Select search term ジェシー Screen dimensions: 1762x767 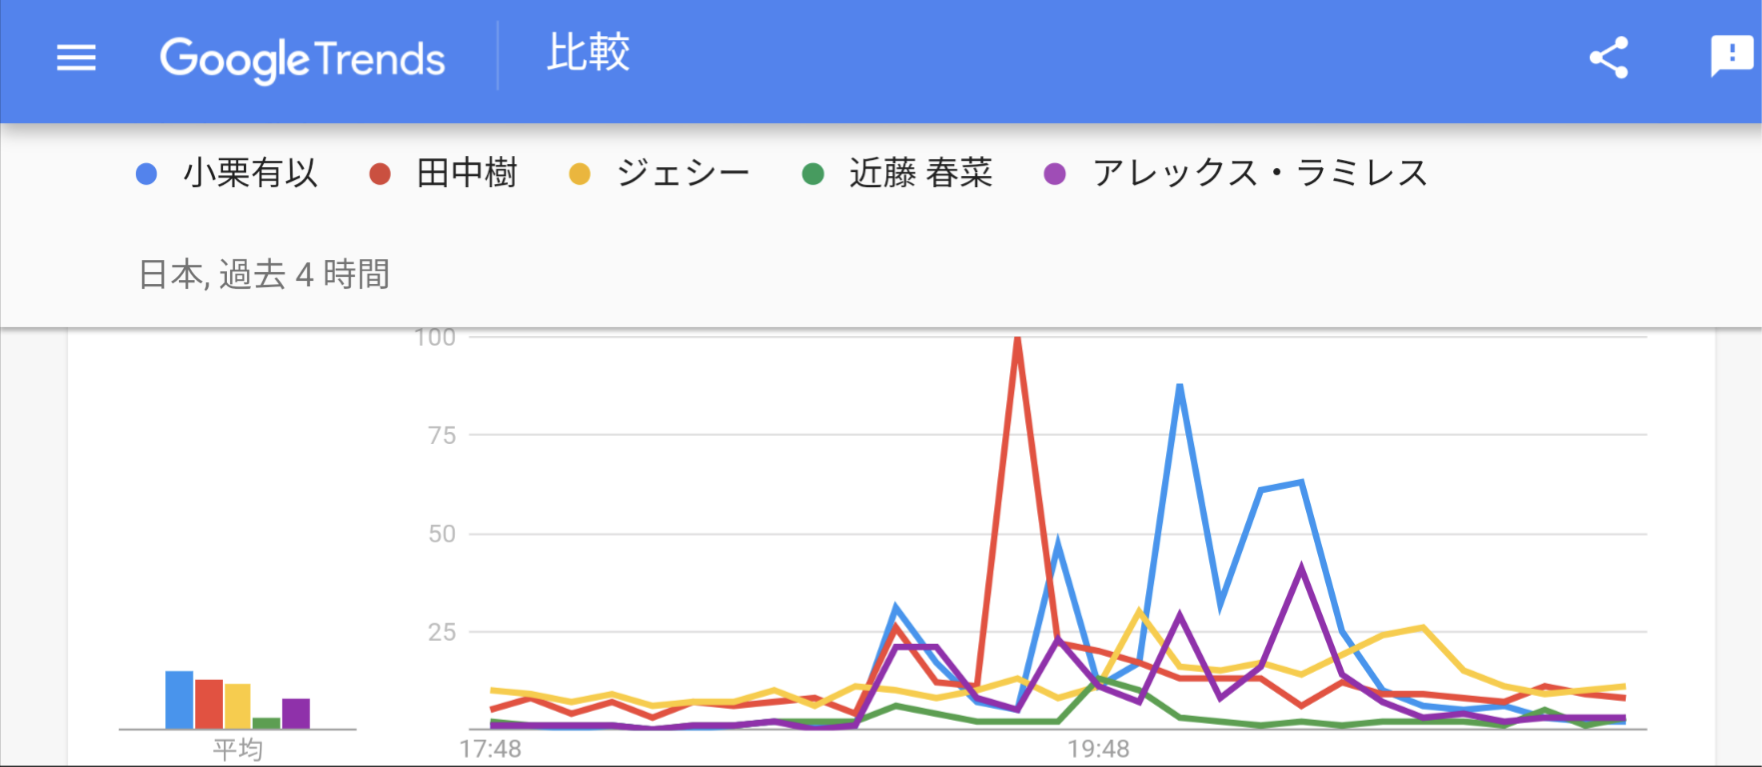click(x=683, y=174)
